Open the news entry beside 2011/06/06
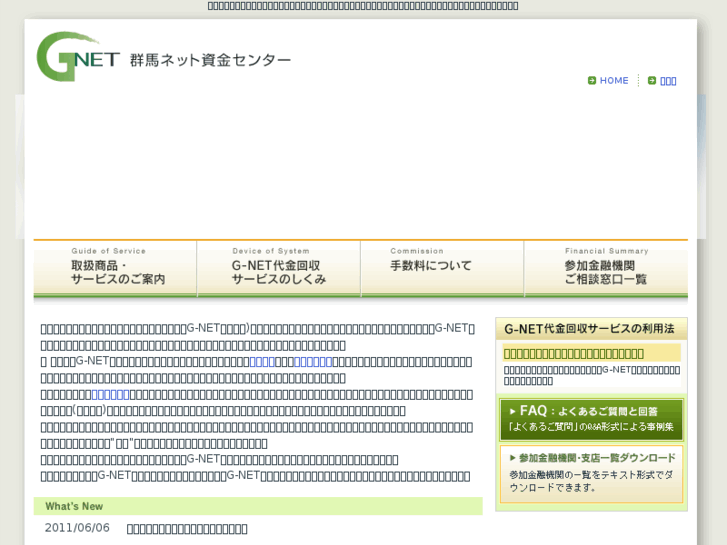Viewport: 727px width, 545px height. coord(187,529)
